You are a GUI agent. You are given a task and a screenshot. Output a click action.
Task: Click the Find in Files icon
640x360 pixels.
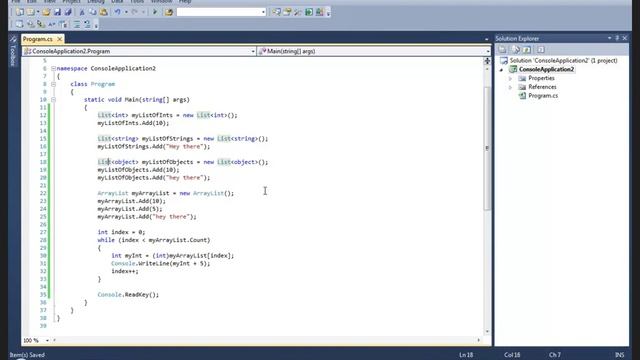point(169,12)
